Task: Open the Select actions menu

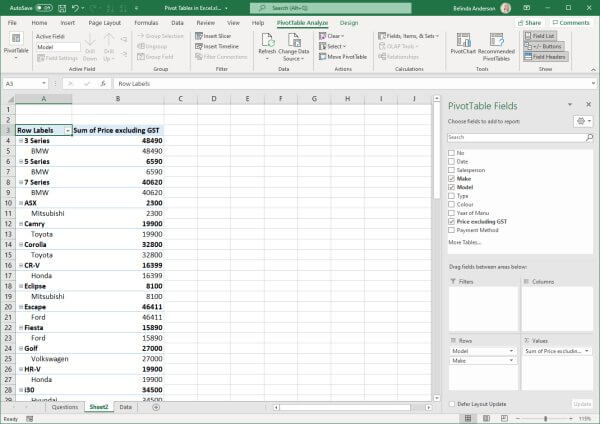Action: 332,46
